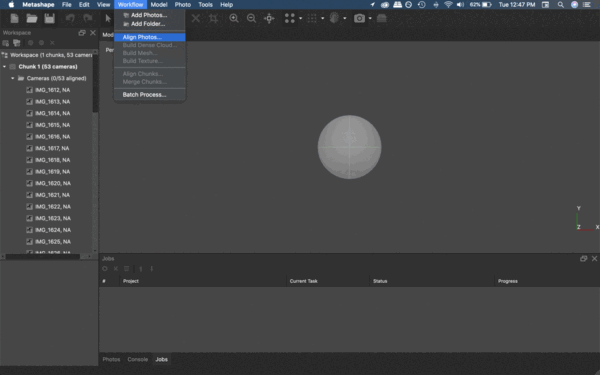Select Batch Process menu entry
This screenshot has height=375, width=600.
point(150,95)
